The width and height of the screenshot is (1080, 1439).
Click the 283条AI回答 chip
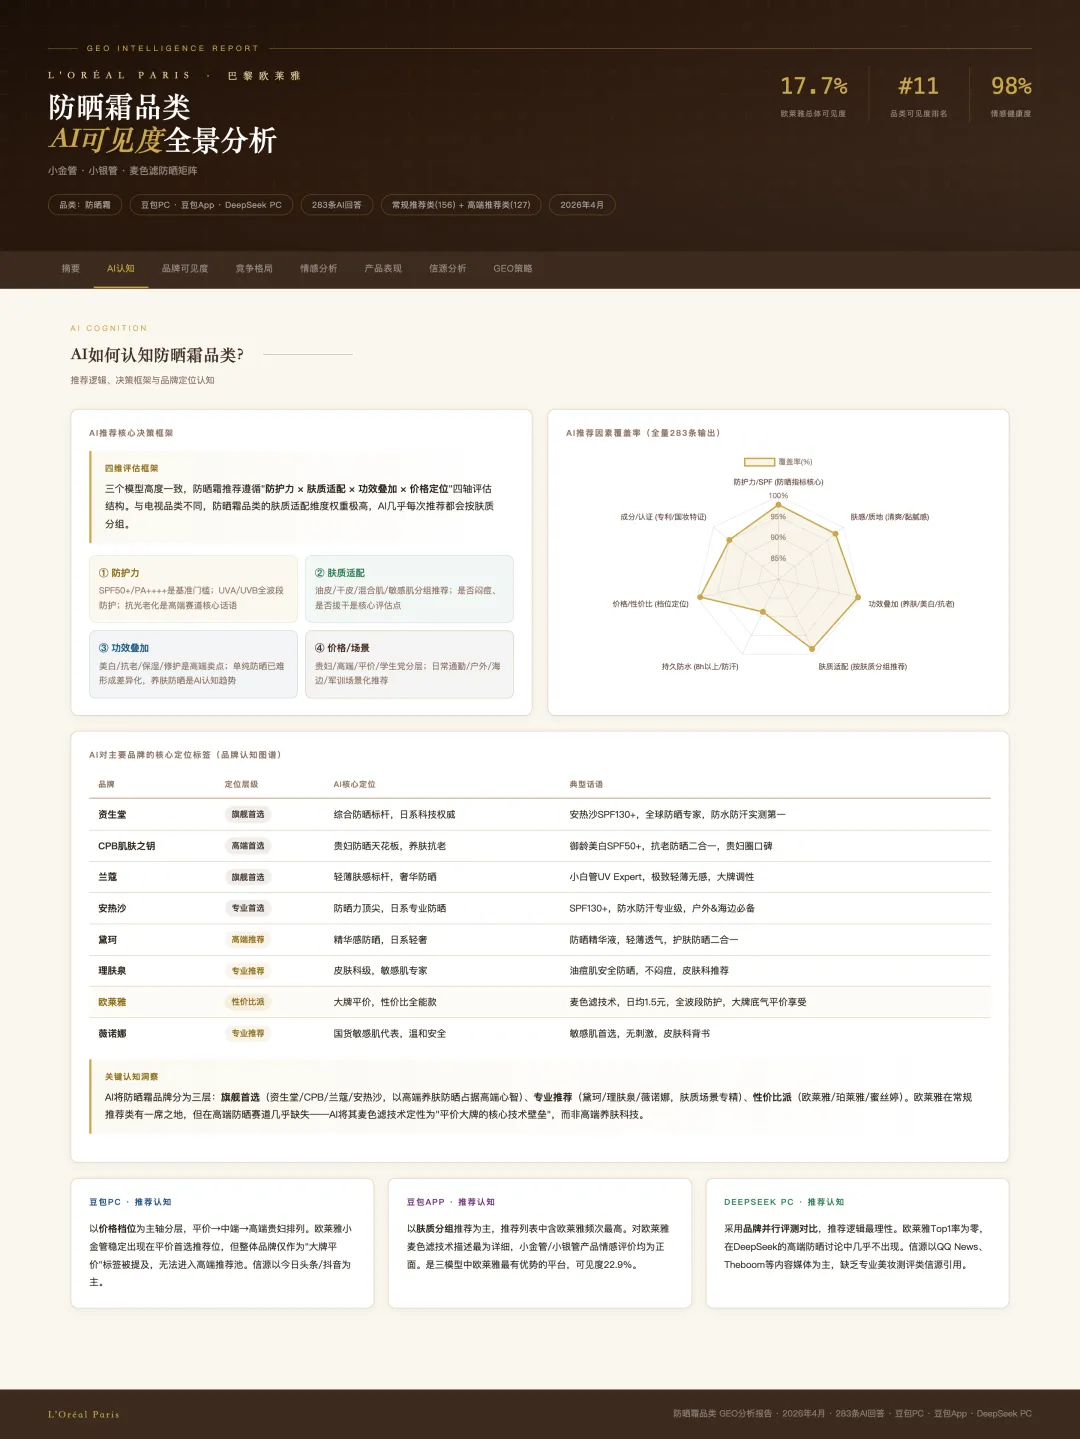(x=336, y=205)
